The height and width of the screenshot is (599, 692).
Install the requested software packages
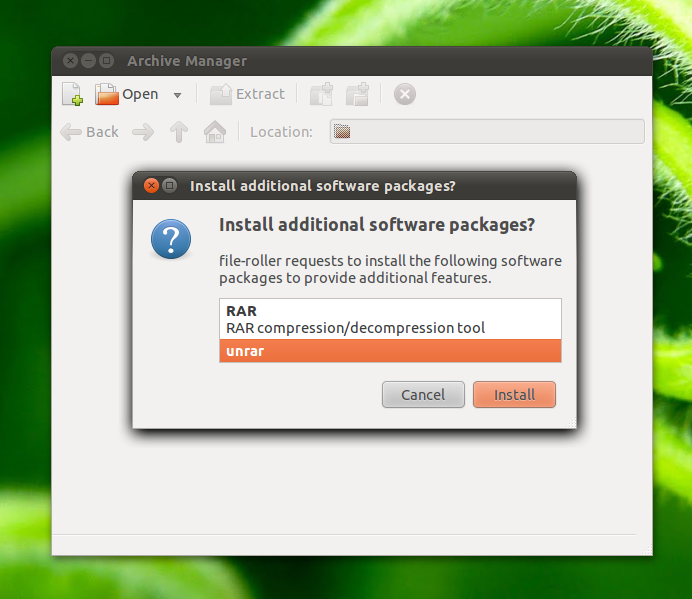pyautogui.click(x=514, y=395)
